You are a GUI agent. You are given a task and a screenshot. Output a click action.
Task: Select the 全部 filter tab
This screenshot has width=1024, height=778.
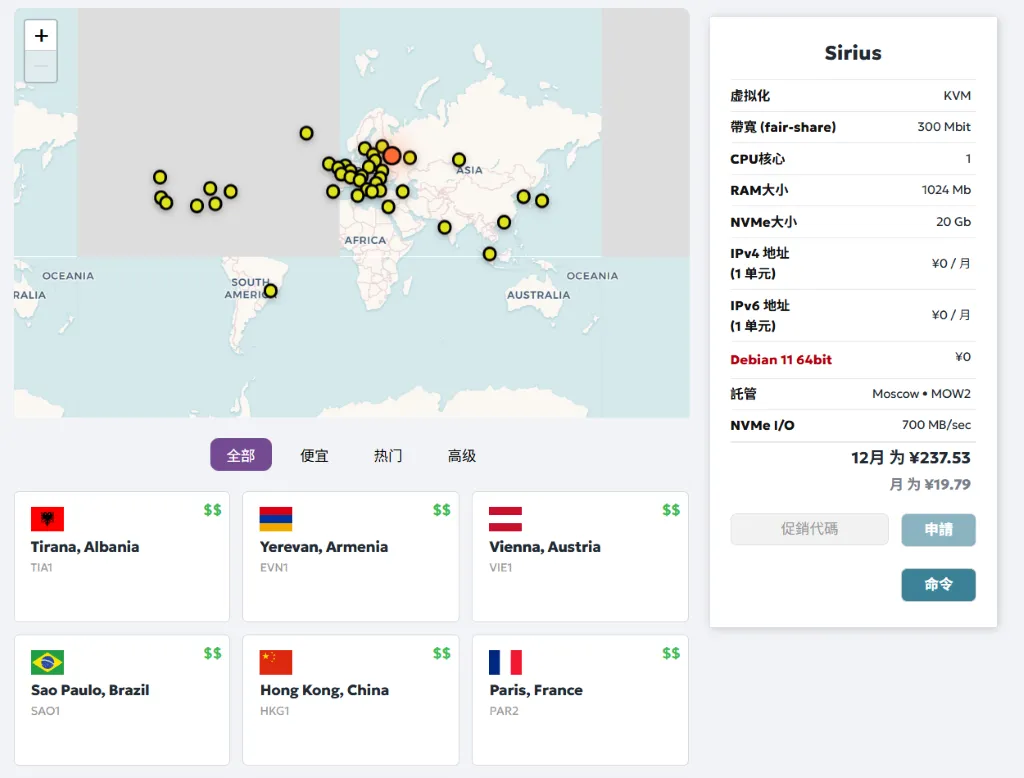(x=241, y=455)
